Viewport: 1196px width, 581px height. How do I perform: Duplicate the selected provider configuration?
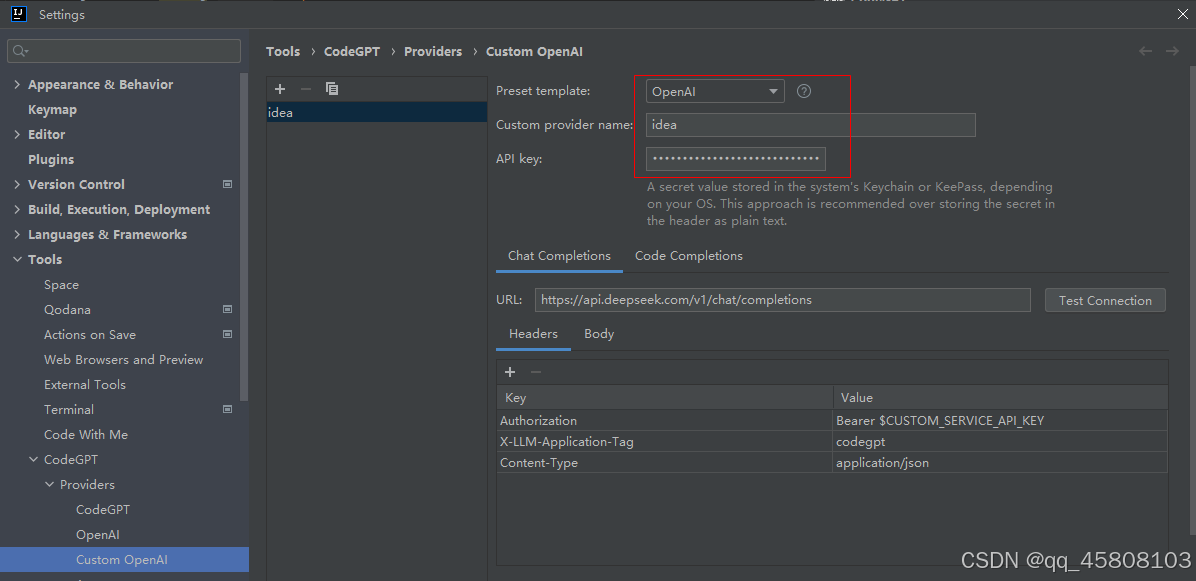[332, 89]
